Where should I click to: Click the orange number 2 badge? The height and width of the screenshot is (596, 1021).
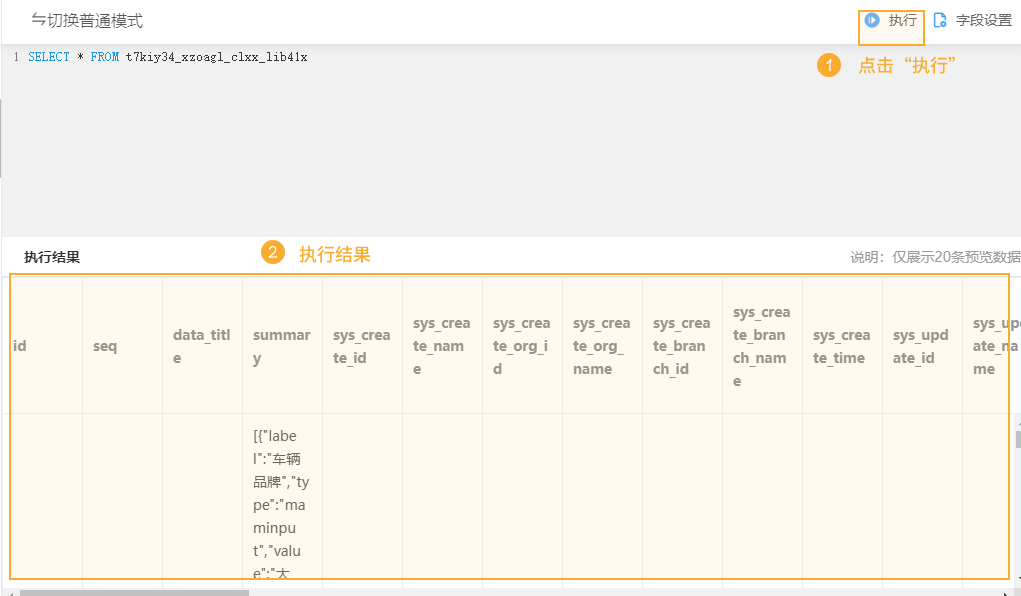coord(273,254)
